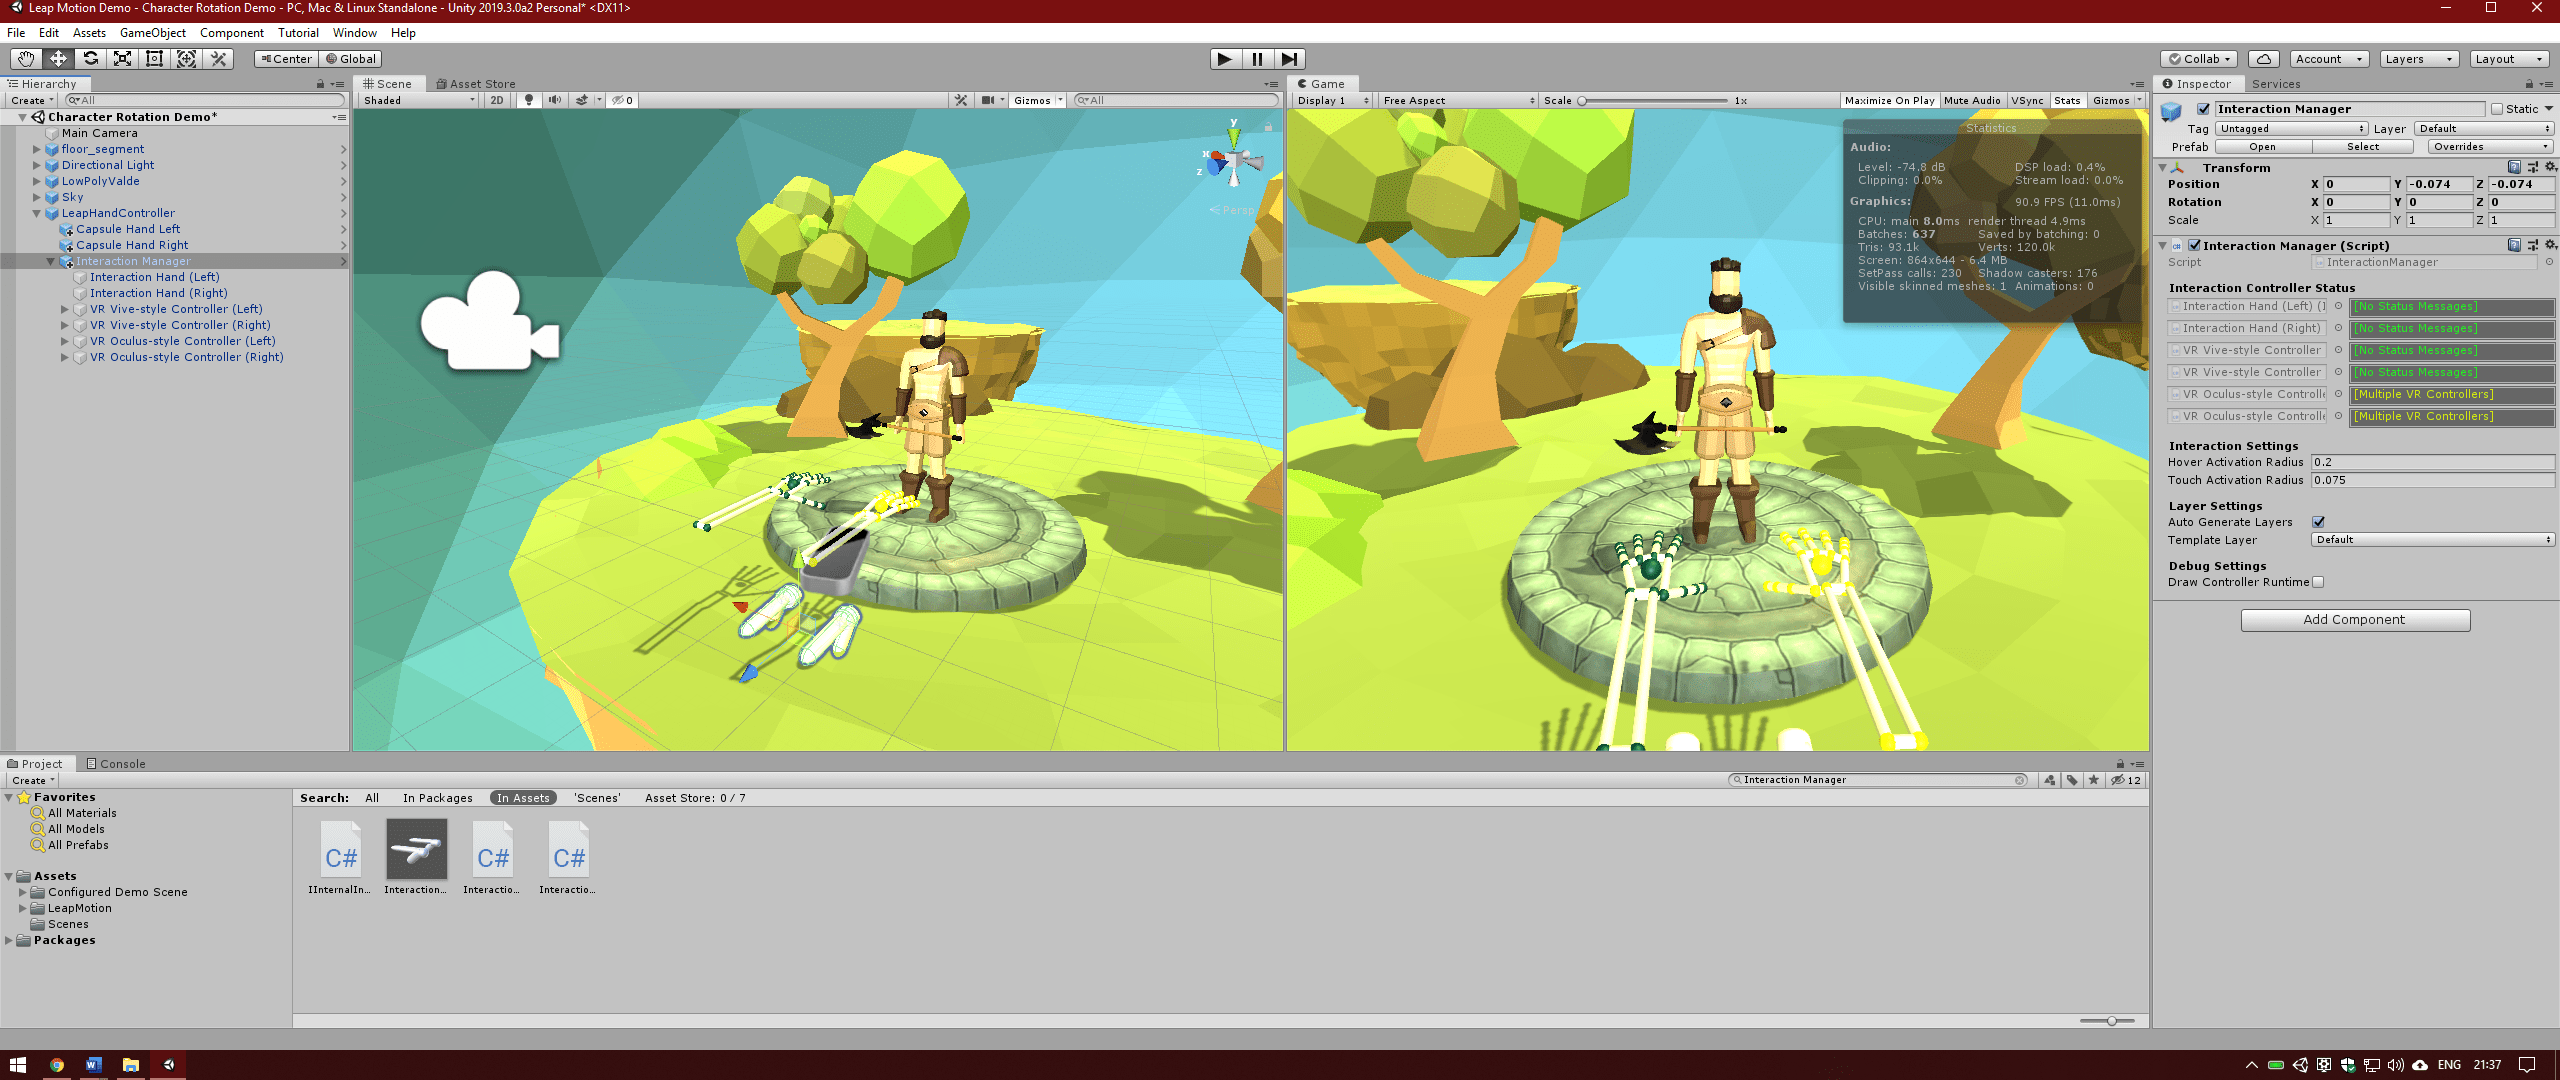This screenshot has width=2560, height=1080.
Task: Select the Move tool in the toolbar
Action: [x=58, y=59]
